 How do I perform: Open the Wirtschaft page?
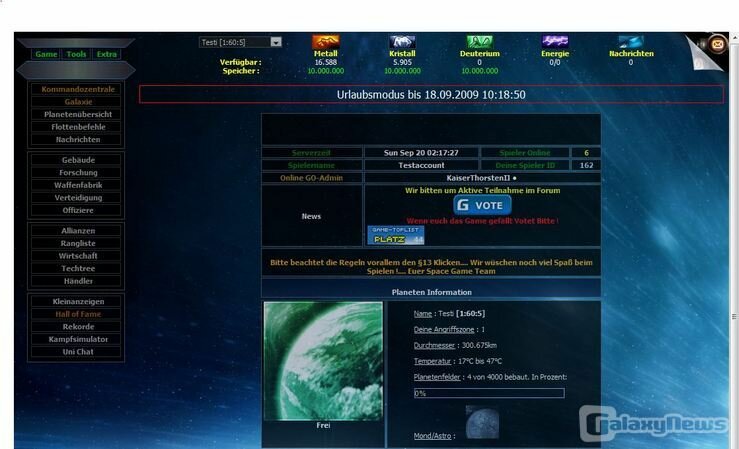tap(78, 256)
